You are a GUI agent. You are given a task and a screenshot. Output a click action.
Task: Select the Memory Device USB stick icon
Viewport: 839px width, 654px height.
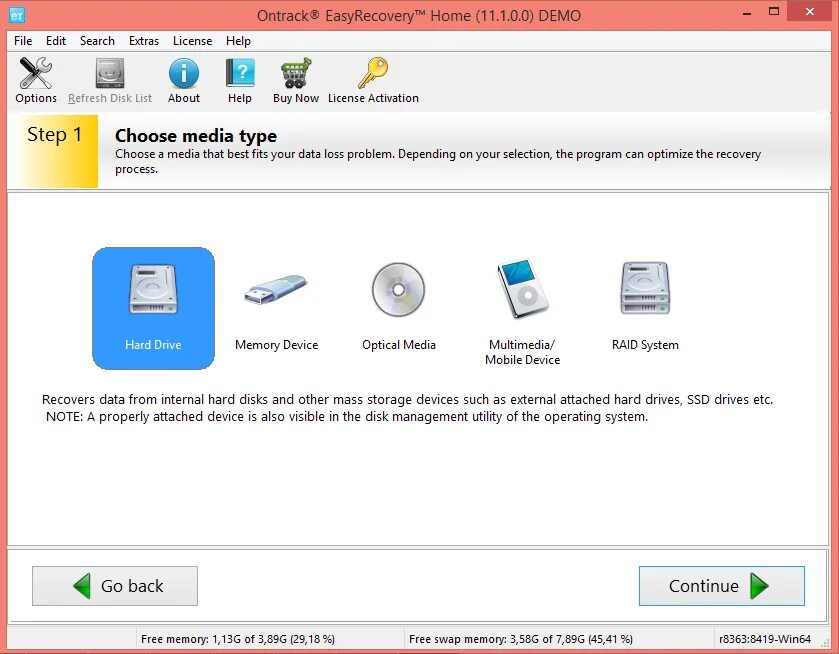pos(276,289)
